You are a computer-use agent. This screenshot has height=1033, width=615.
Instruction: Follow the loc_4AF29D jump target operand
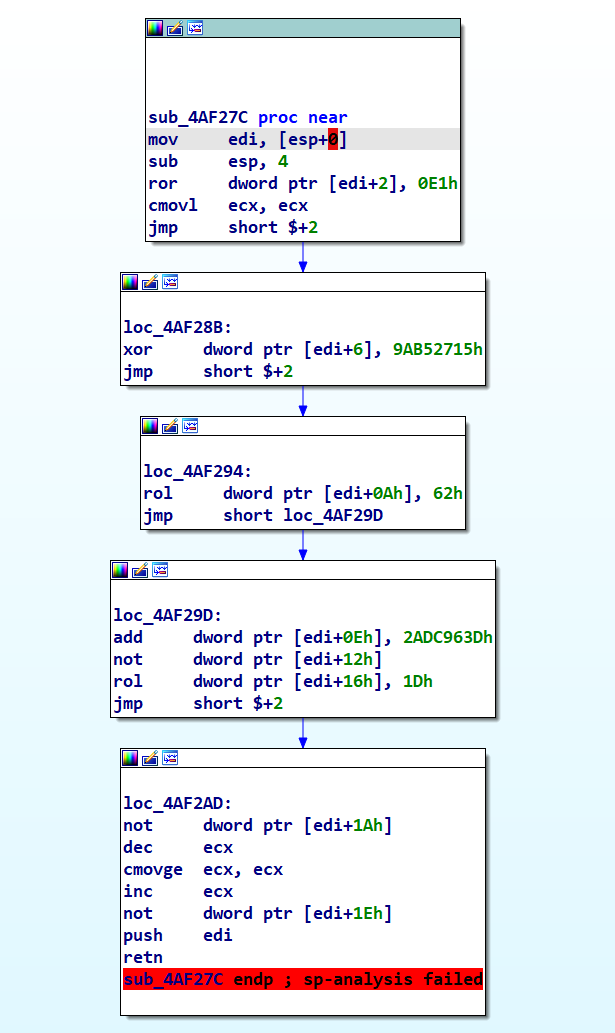coord(326,515)
